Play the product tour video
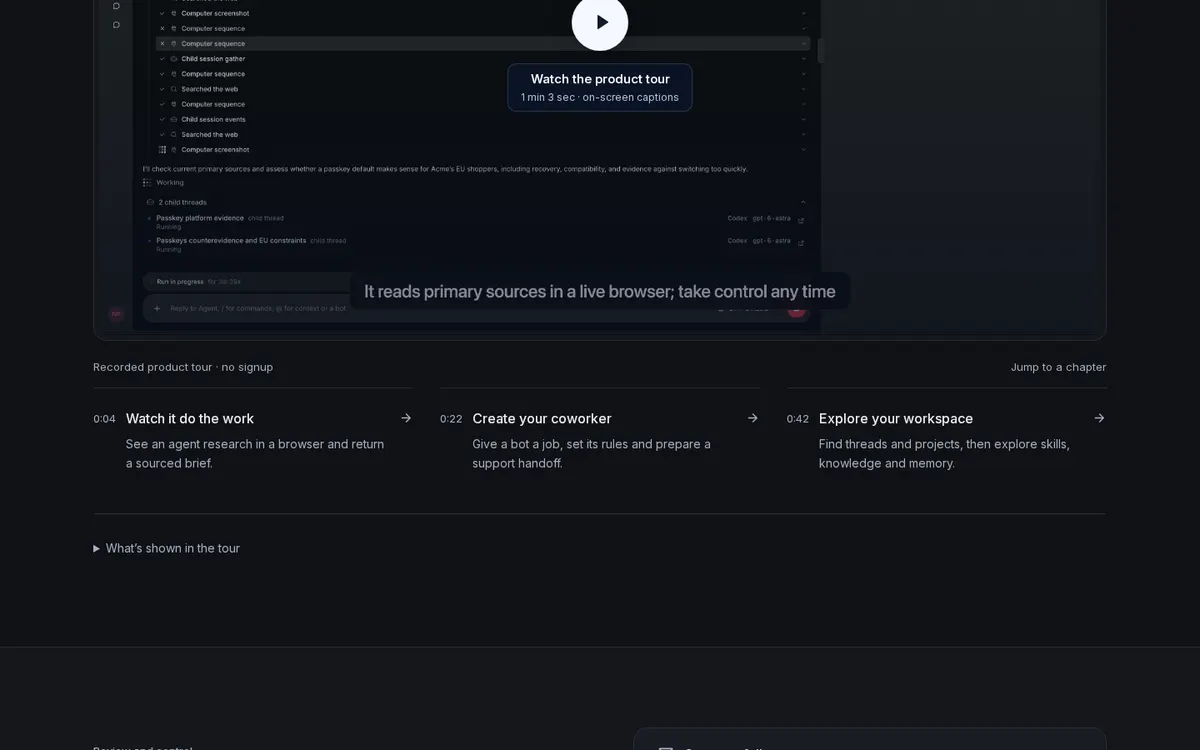Viewport: 1200px width, 750px height. (600, 22)
